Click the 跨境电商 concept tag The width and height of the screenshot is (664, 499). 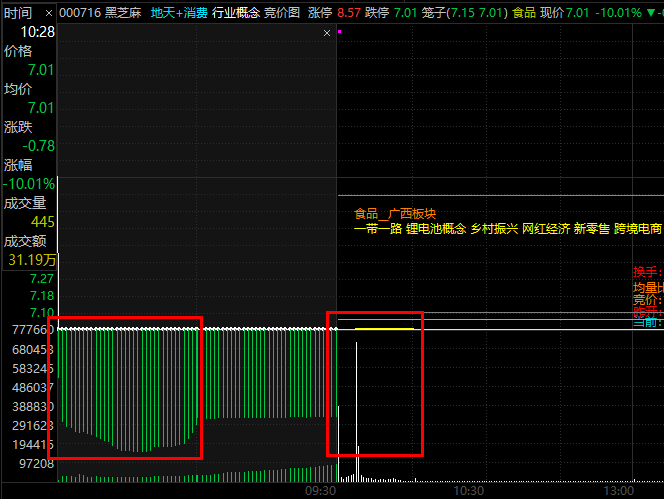coord(638,229)
